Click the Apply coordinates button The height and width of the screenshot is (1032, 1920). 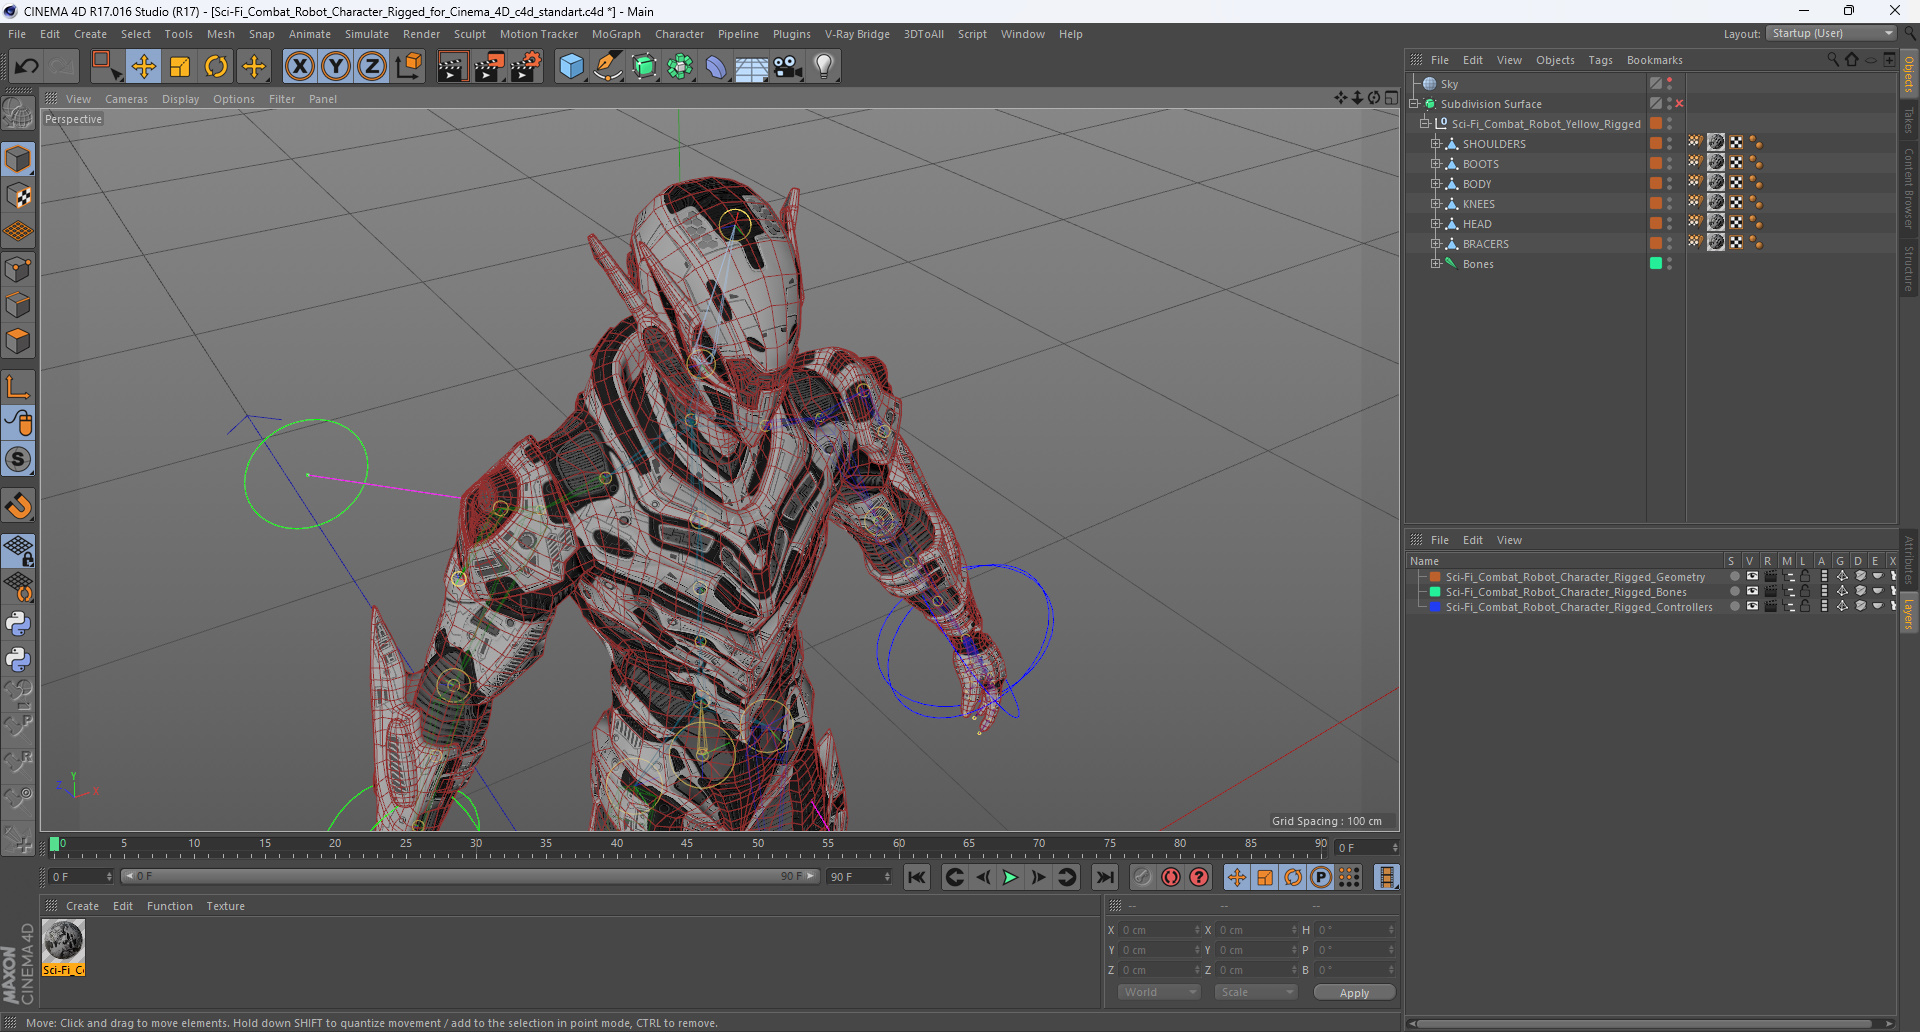pyautogui.click(x=1354, y=992)
